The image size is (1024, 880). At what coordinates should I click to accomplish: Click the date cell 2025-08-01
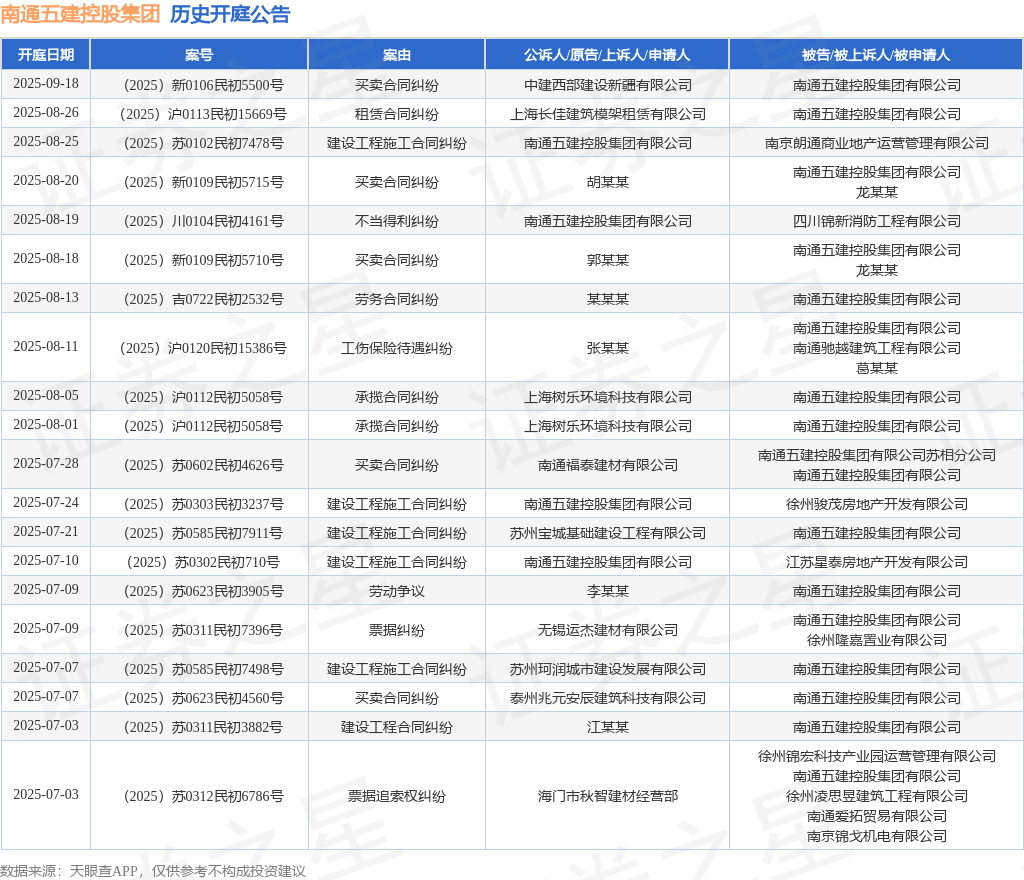point(46,425)
